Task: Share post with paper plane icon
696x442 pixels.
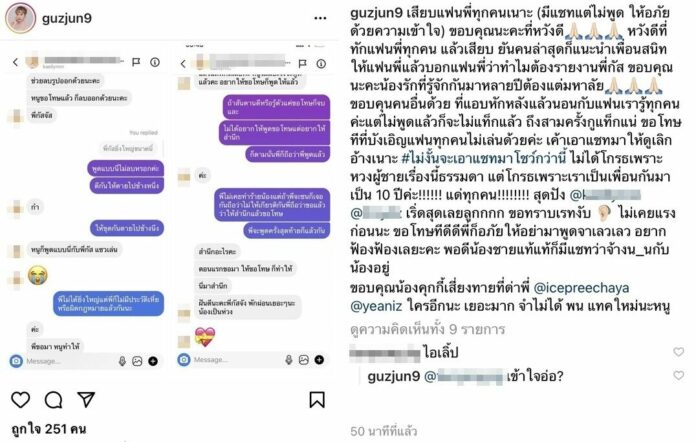Action: pyautogui.click(x=86, y=399)
